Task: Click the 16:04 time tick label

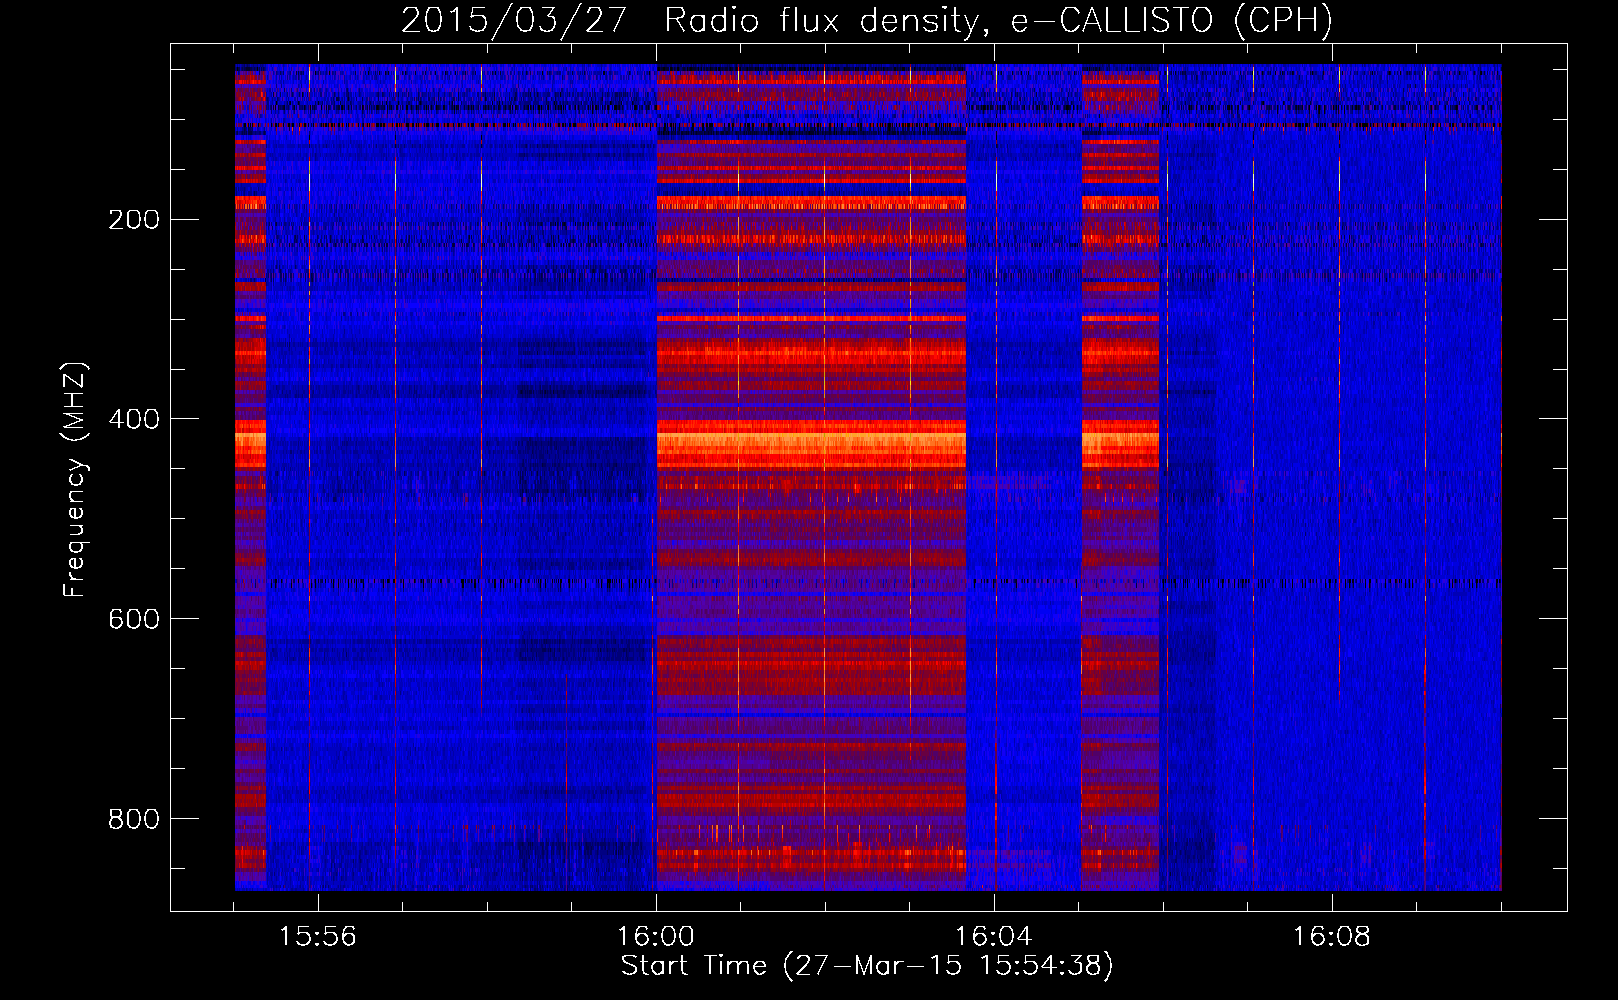Action: pos(994,937)
